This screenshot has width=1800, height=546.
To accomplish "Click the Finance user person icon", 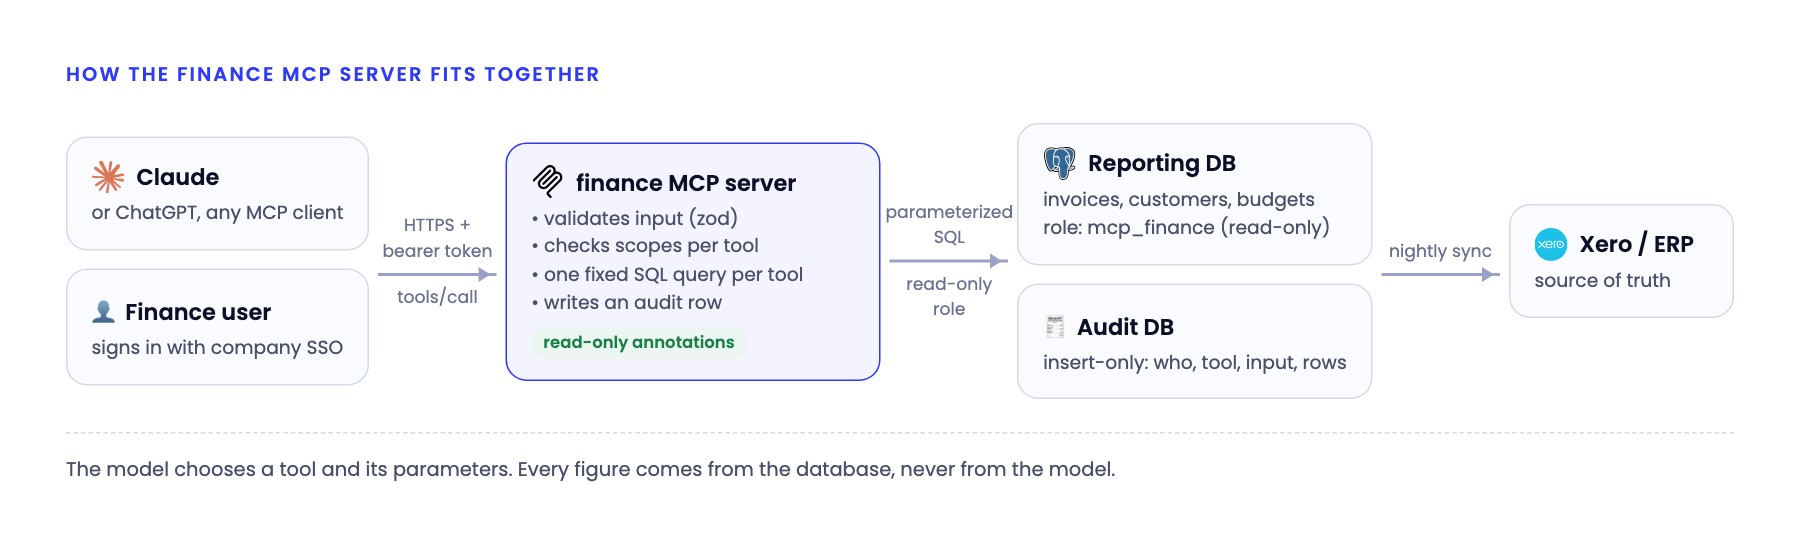I will click(103, 312).
